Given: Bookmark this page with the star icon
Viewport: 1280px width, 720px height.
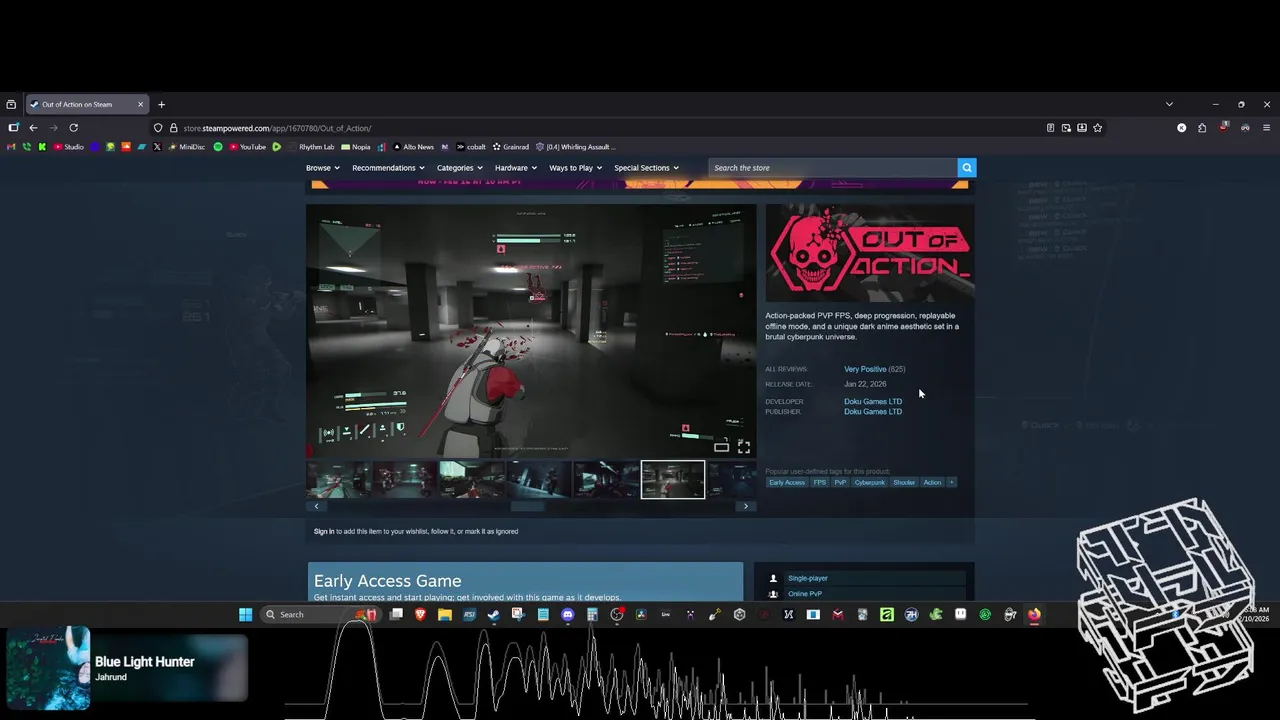Looking at the screenshot, I should tap(1097, 128).
